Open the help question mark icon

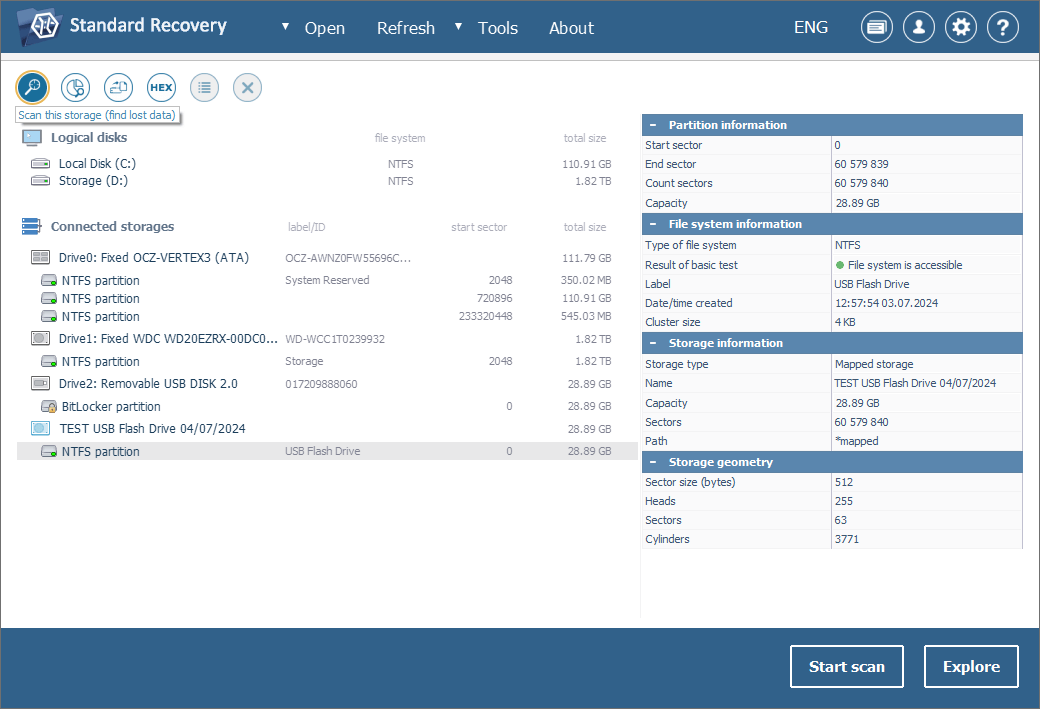(1003, 28)
